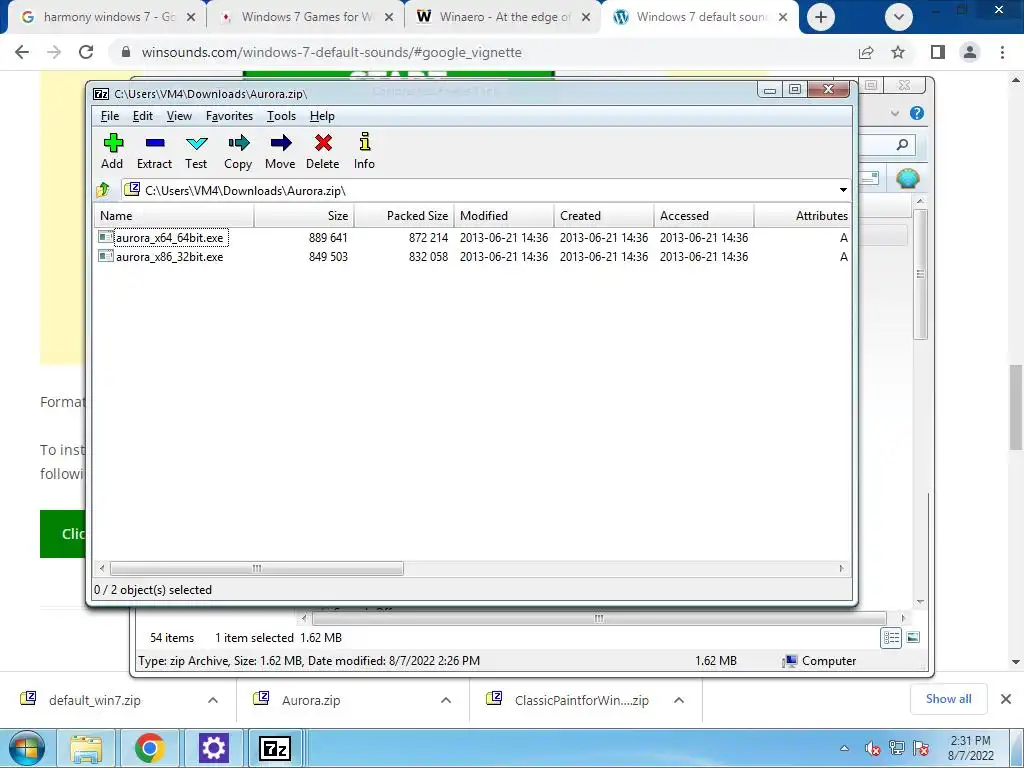The width and height of the screenshot is (1024, 768).
Task: Open Windows Explorer from taskbar
Action: pos(86,748)
